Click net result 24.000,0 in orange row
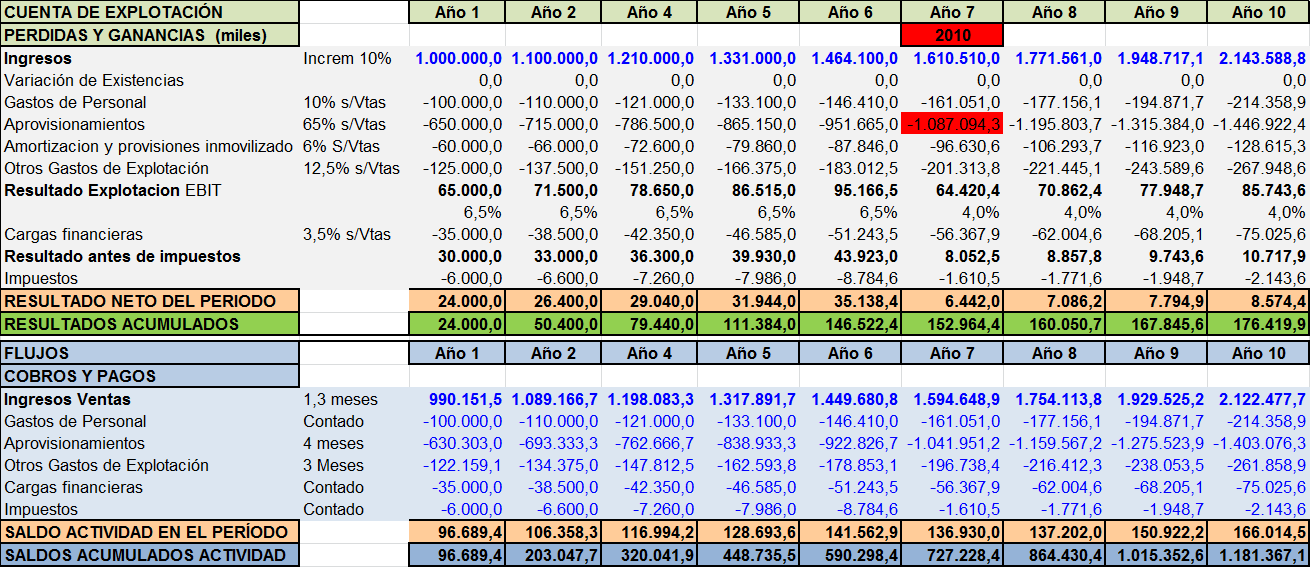 tap(456, 301)
